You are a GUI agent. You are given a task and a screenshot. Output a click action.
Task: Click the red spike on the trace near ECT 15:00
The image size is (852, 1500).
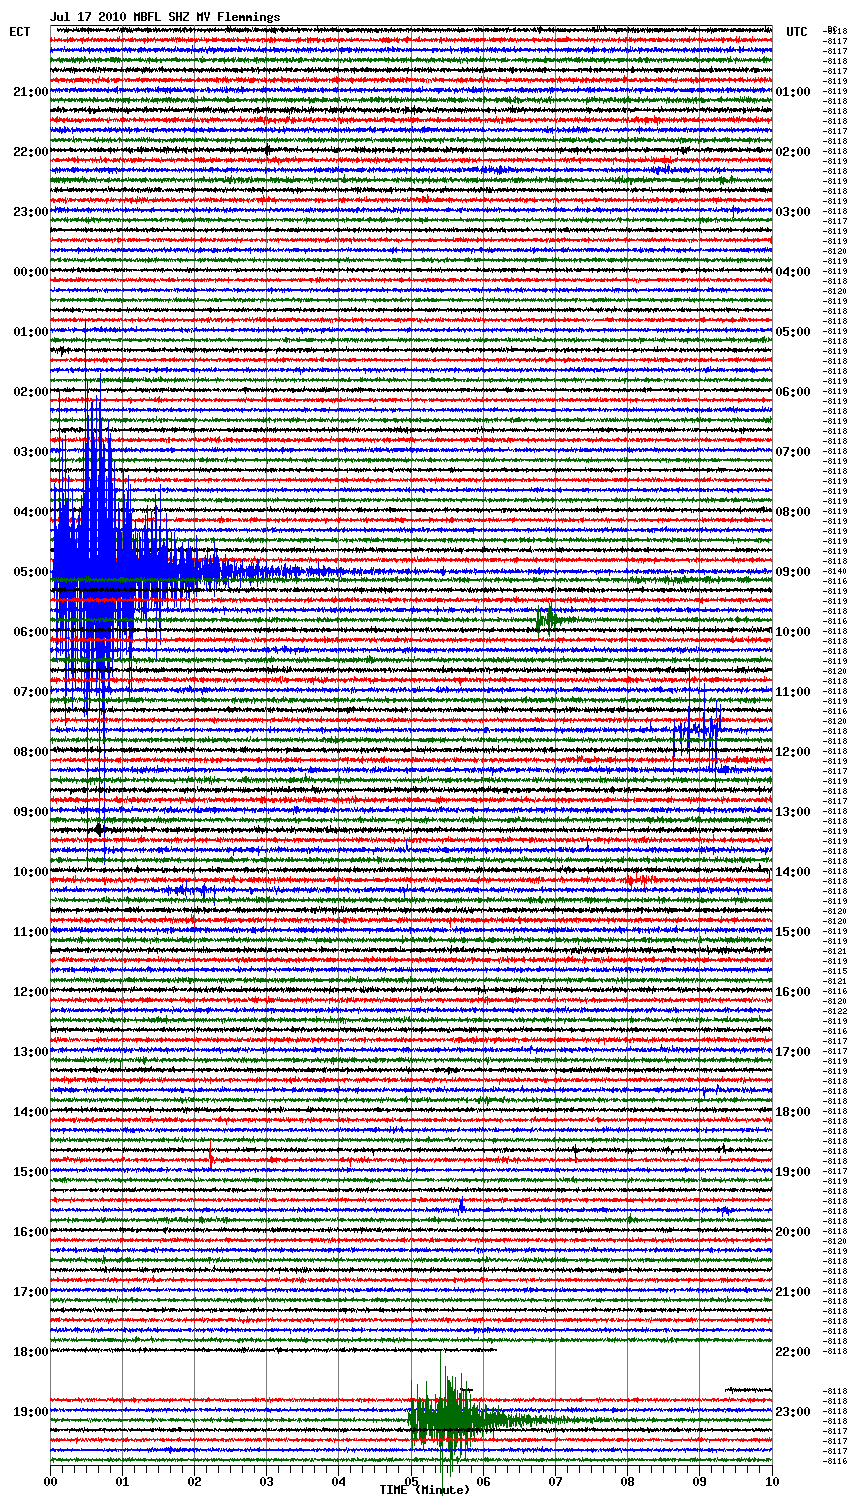pyautogui.click(x=211, y=1157)
